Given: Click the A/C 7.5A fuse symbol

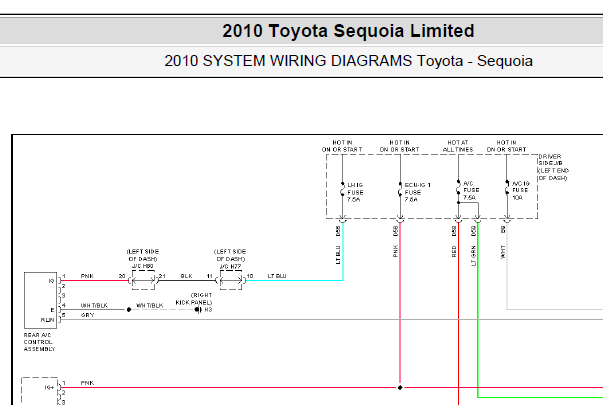Looking at the screenshot, I should (458, 187).
